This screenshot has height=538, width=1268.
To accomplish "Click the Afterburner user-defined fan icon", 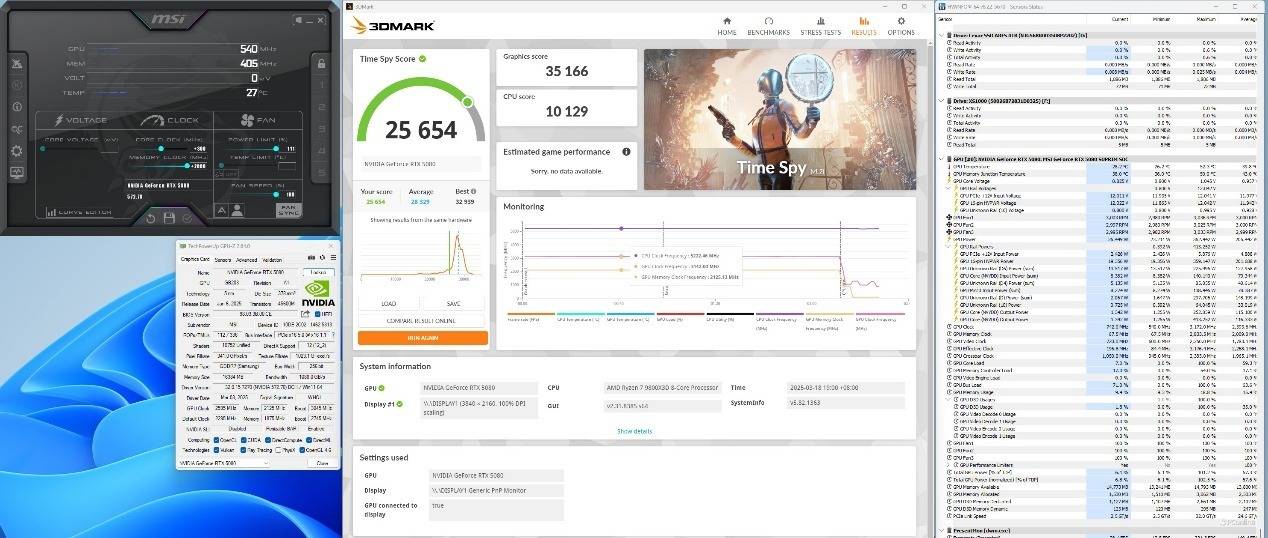I will pyautogui.click(x=237, y=211).
